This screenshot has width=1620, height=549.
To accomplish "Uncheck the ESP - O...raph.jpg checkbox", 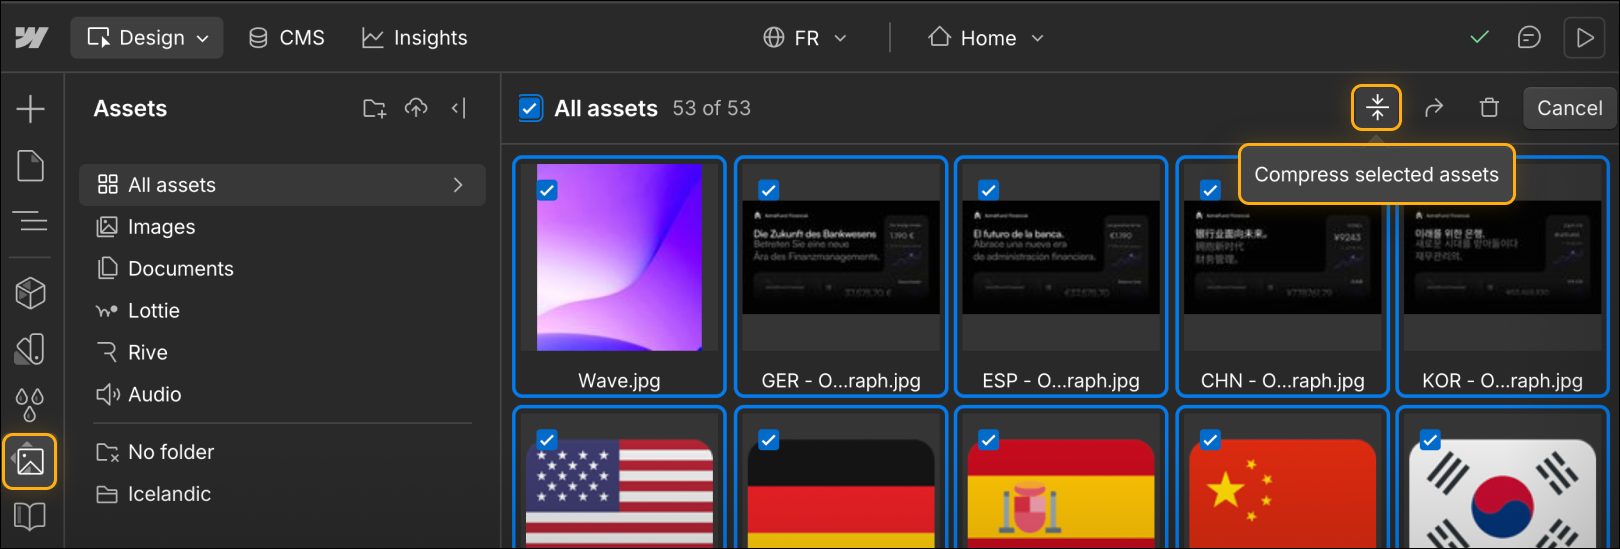I will pyautogui.click(x=988, y=190).
